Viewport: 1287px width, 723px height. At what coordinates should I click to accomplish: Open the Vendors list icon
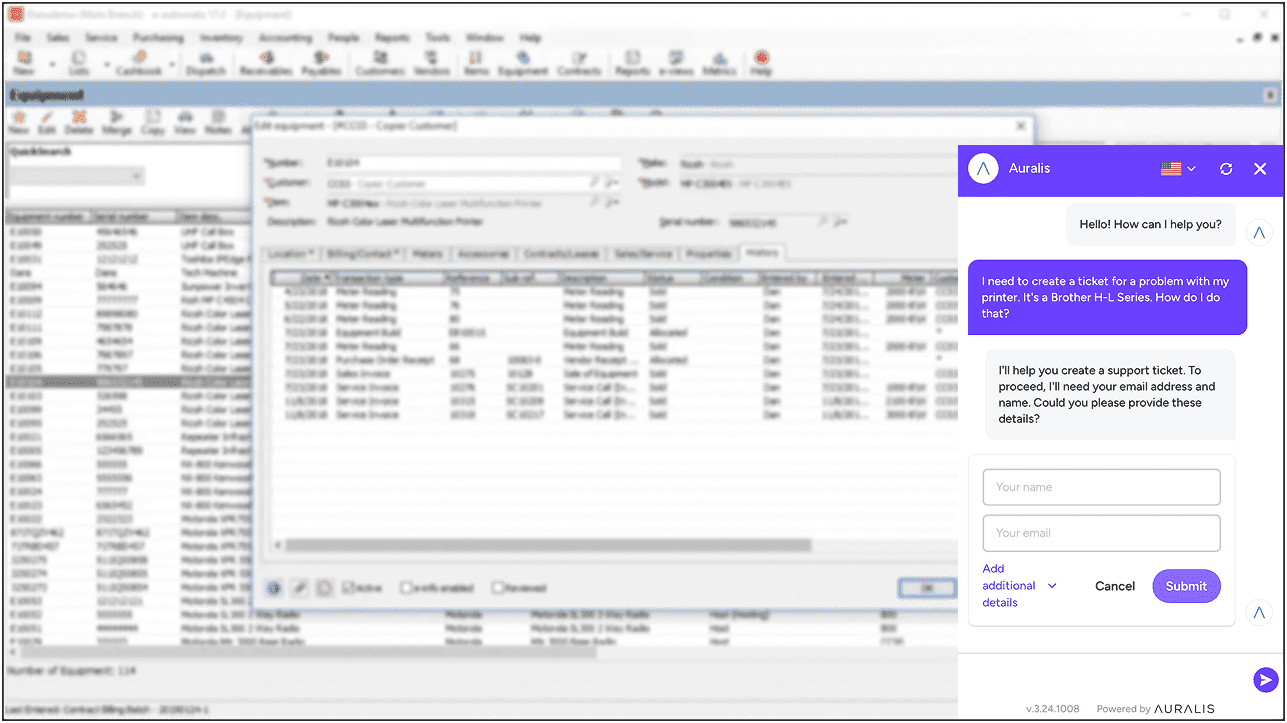click(431, 63)
